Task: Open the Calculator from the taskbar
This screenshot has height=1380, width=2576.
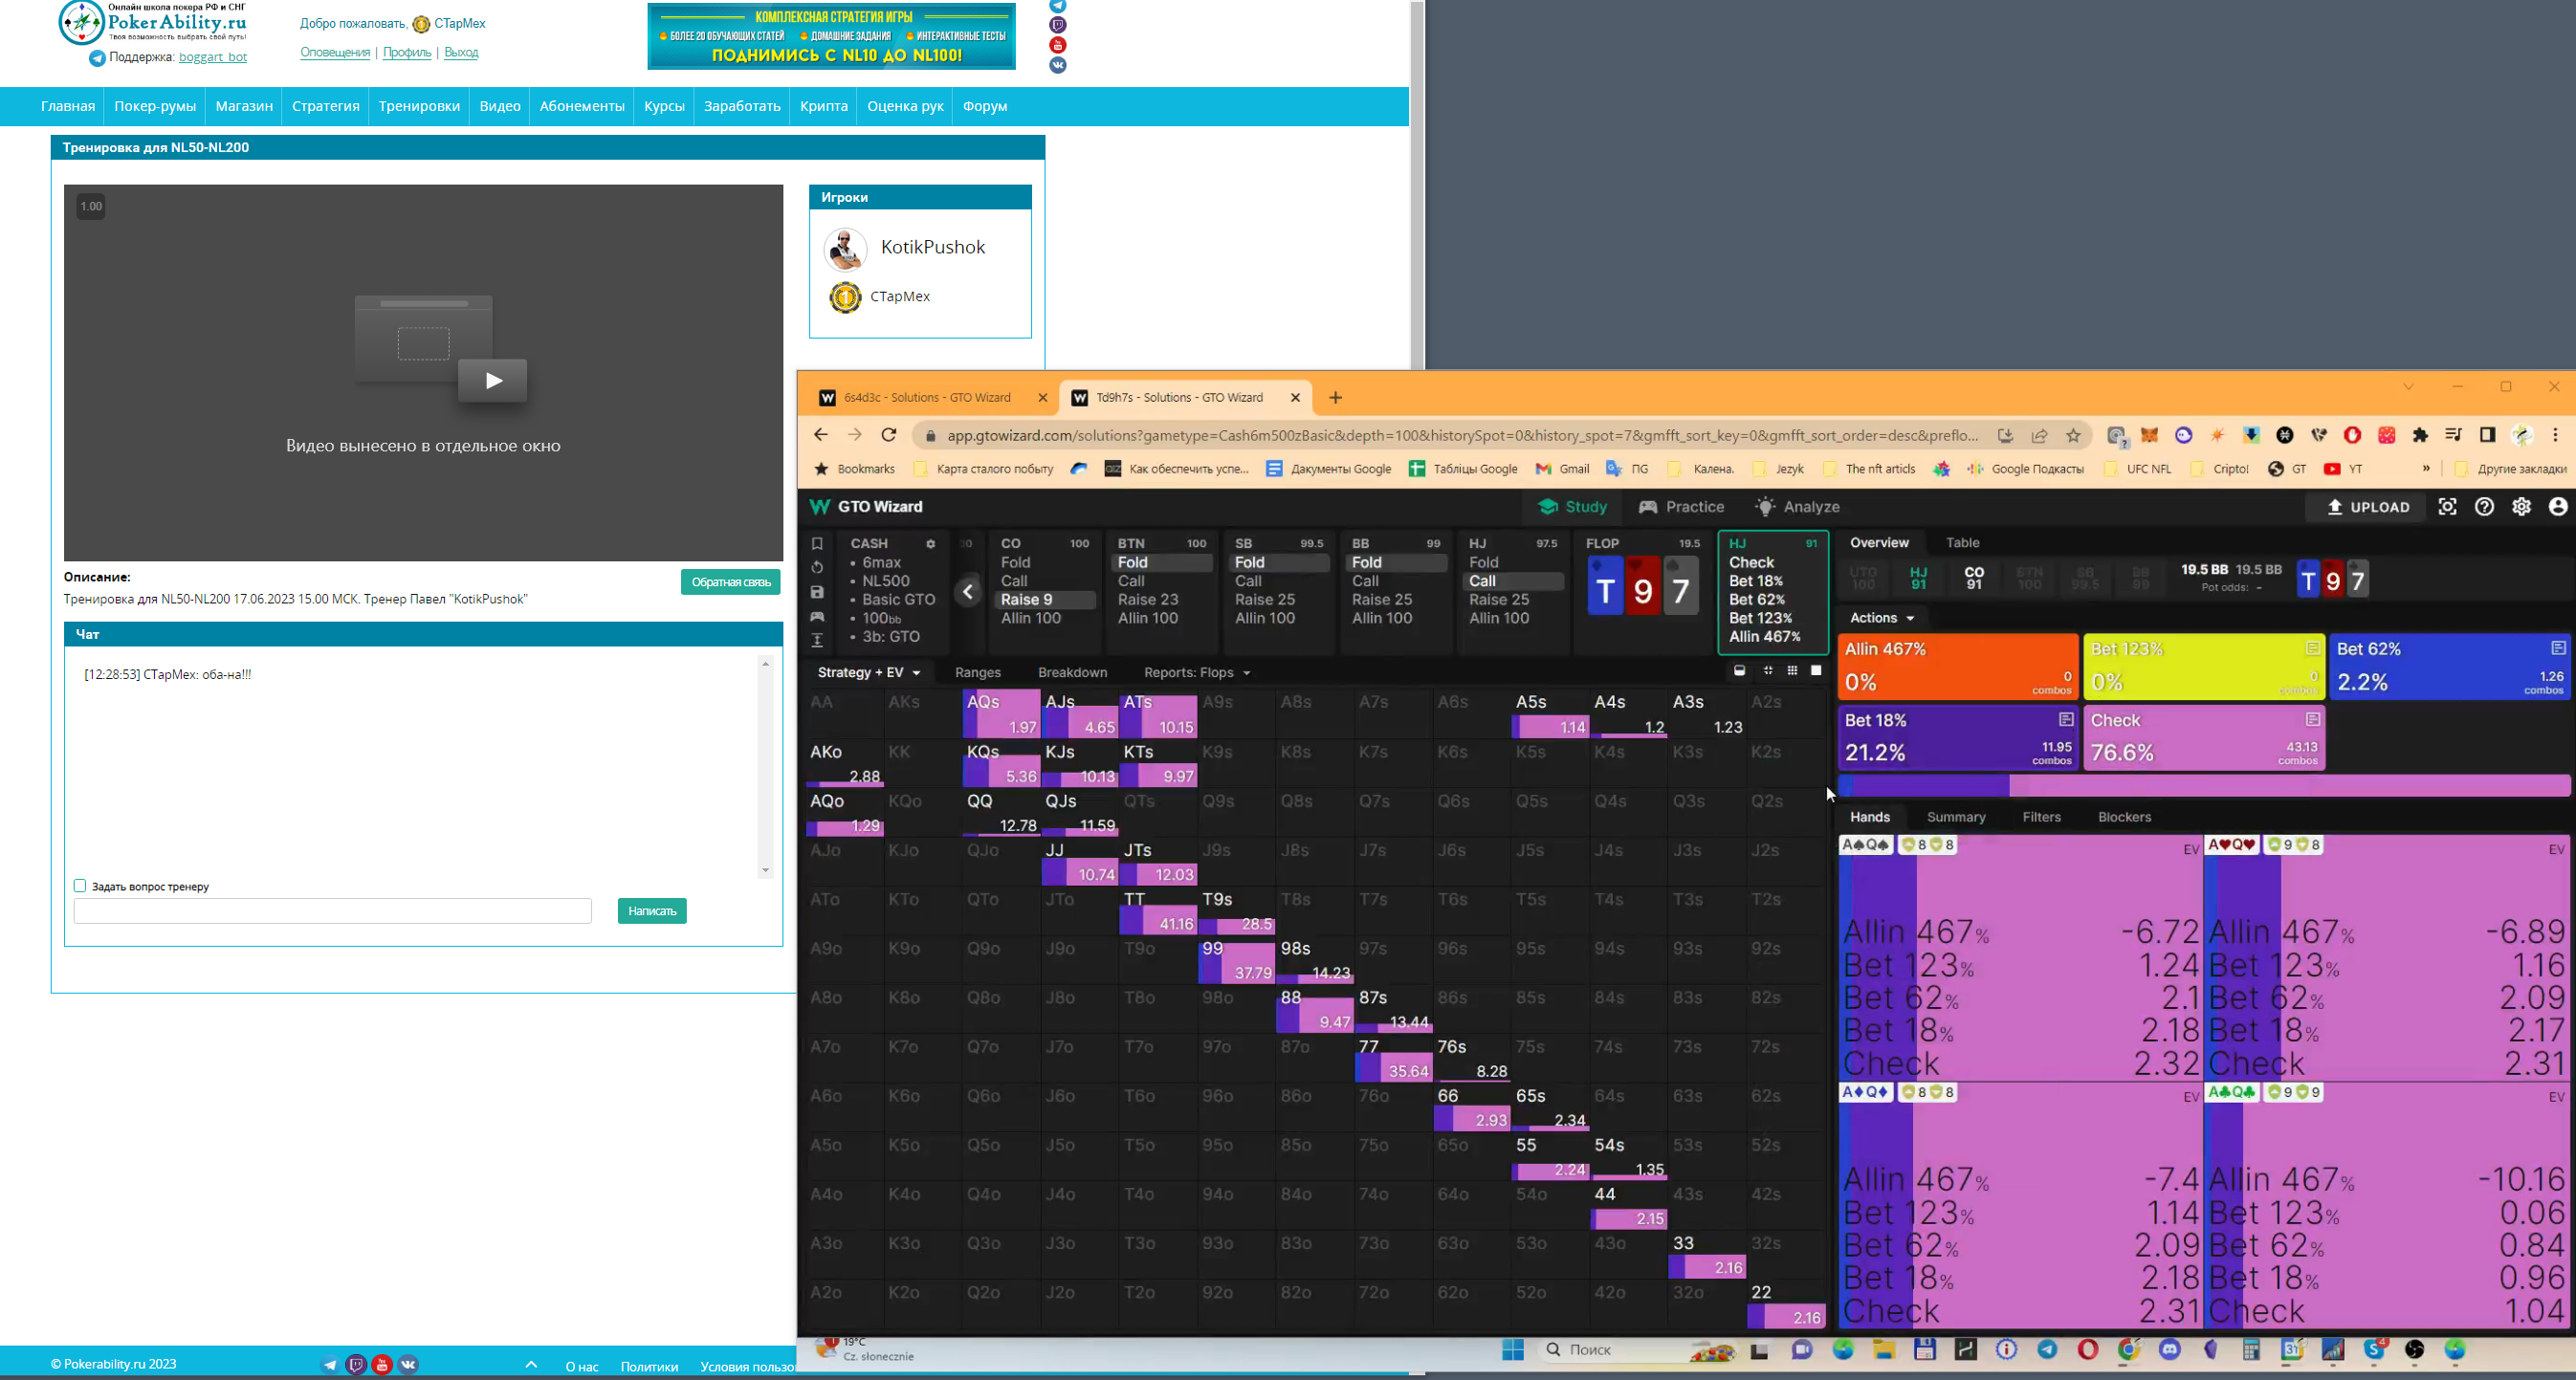Action: click(x=2251, y=1350)
